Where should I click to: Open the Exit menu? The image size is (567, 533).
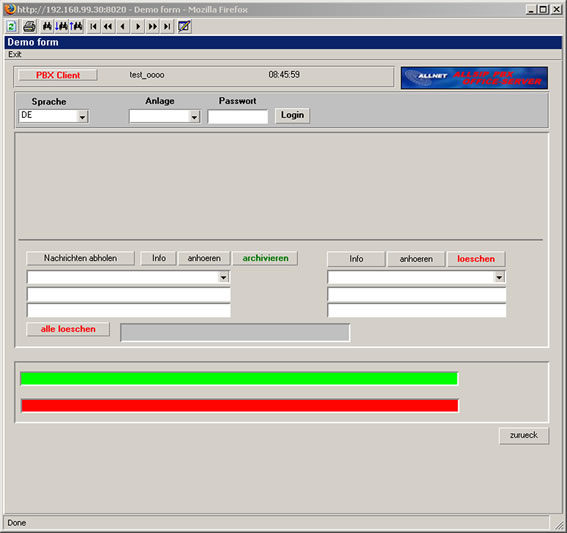coord(15,54)
